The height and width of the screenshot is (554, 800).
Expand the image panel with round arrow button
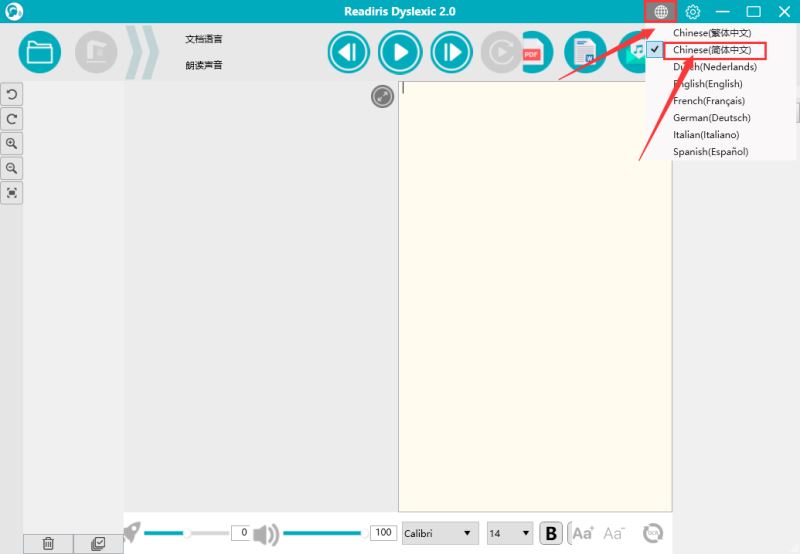382,96
